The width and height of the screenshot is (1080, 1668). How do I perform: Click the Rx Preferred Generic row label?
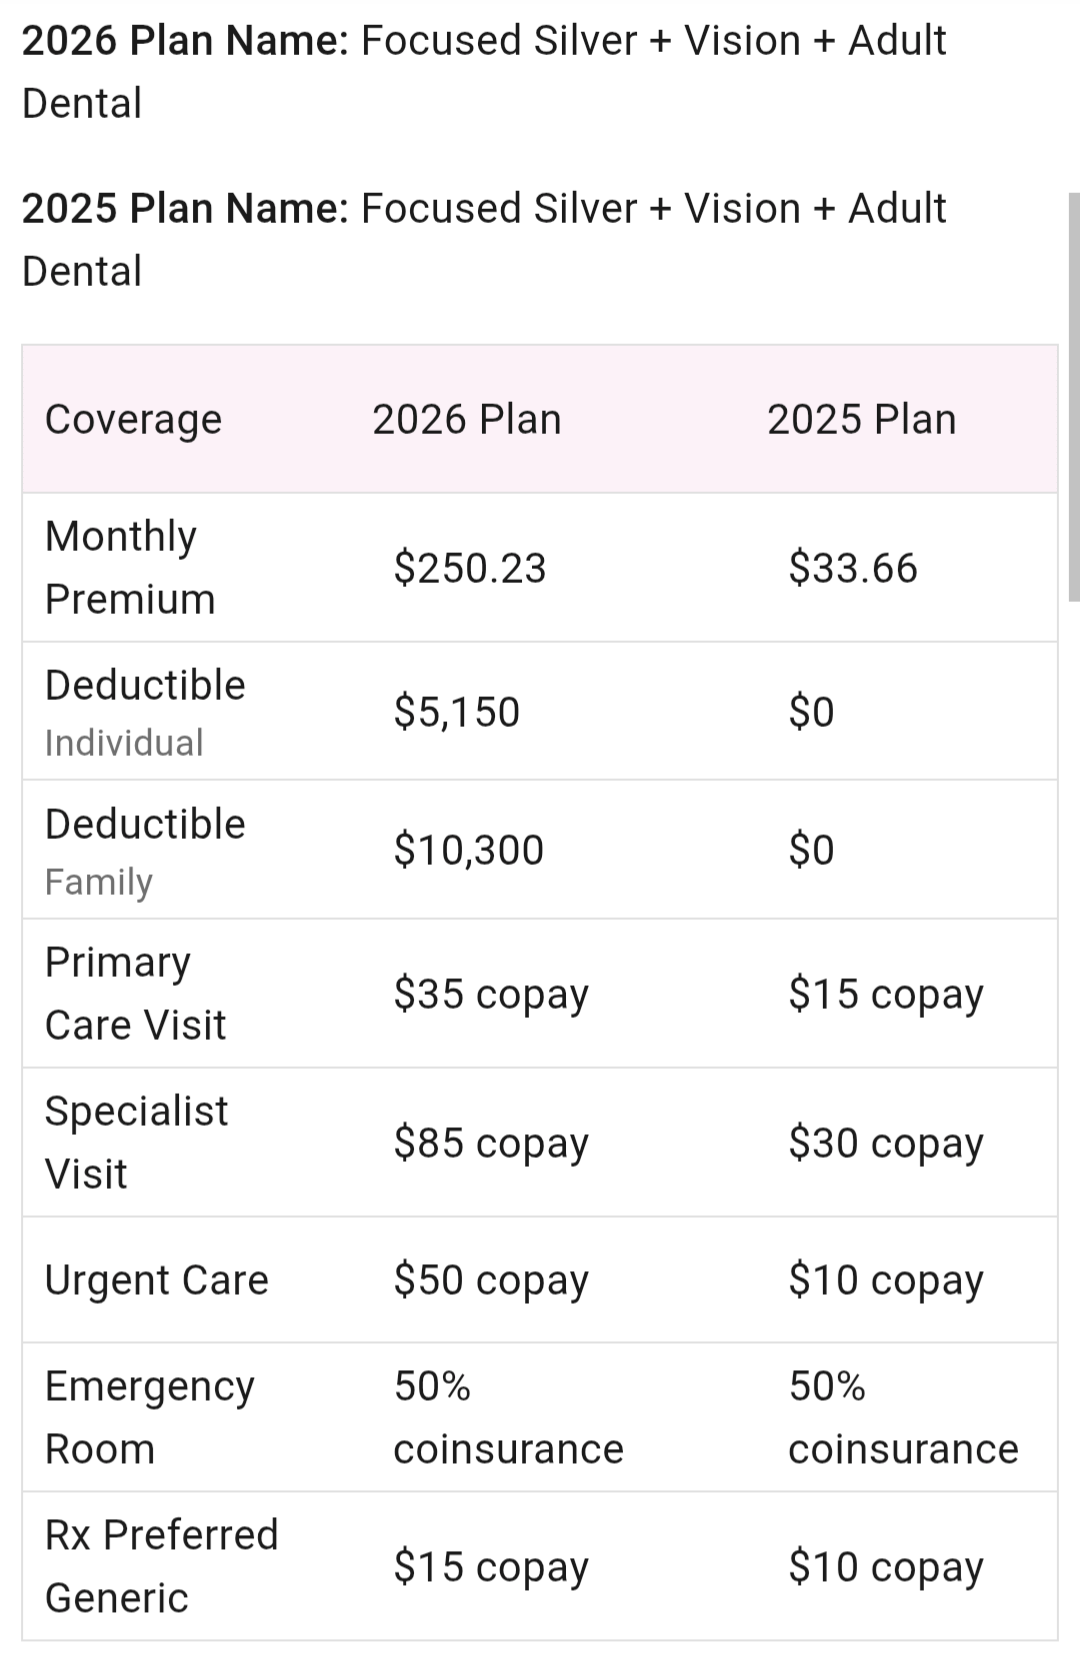[161, 1566]
